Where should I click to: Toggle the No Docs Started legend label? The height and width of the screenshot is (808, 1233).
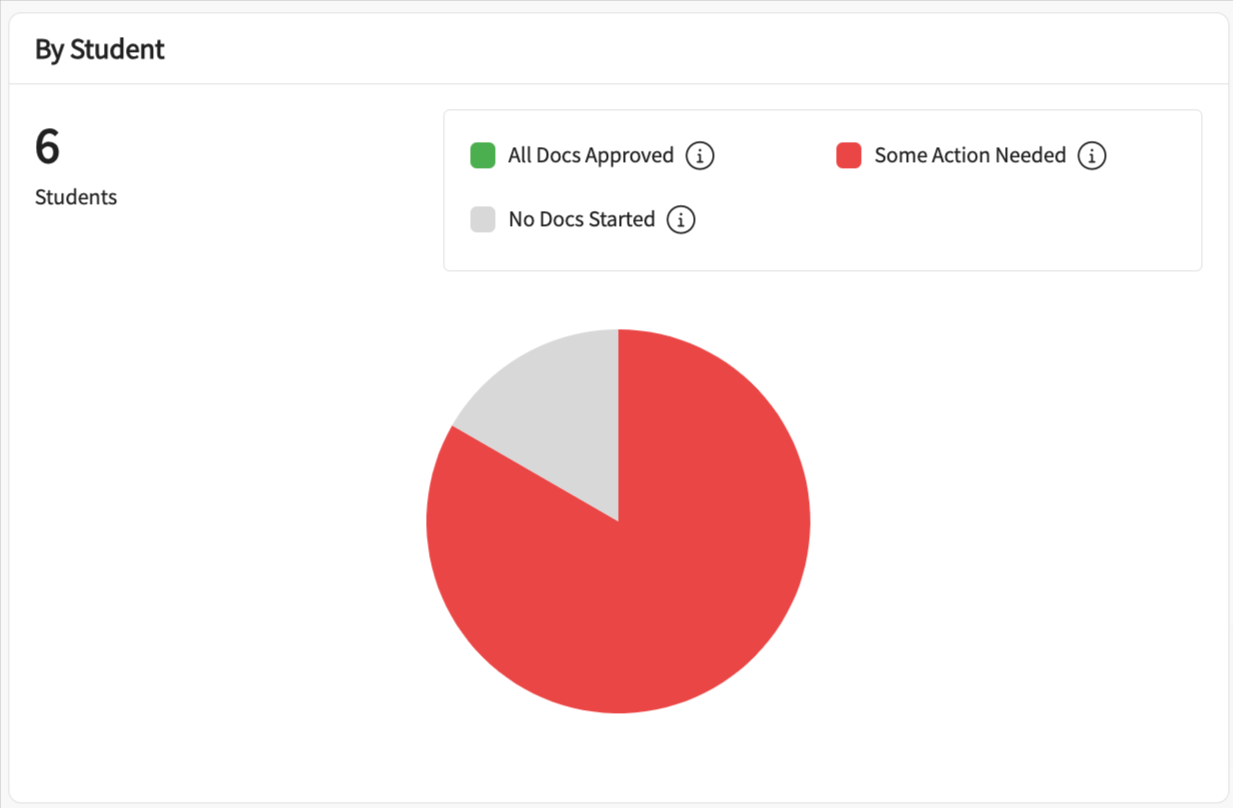pos(581,220)
